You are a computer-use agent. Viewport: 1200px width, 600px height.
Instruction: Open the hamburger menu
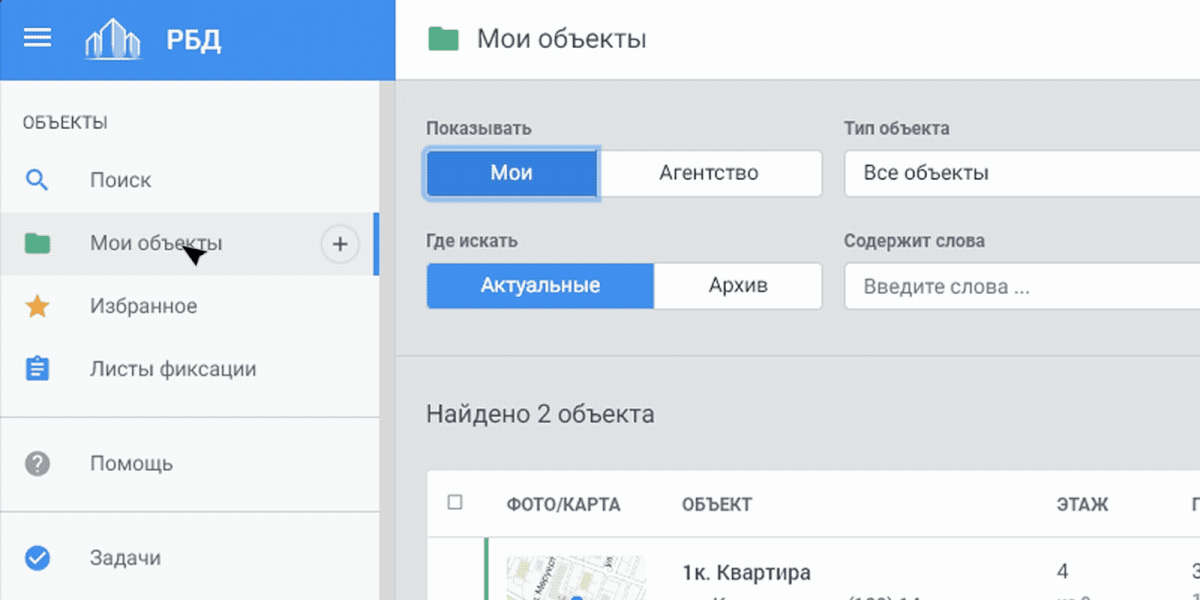point(37,38)
